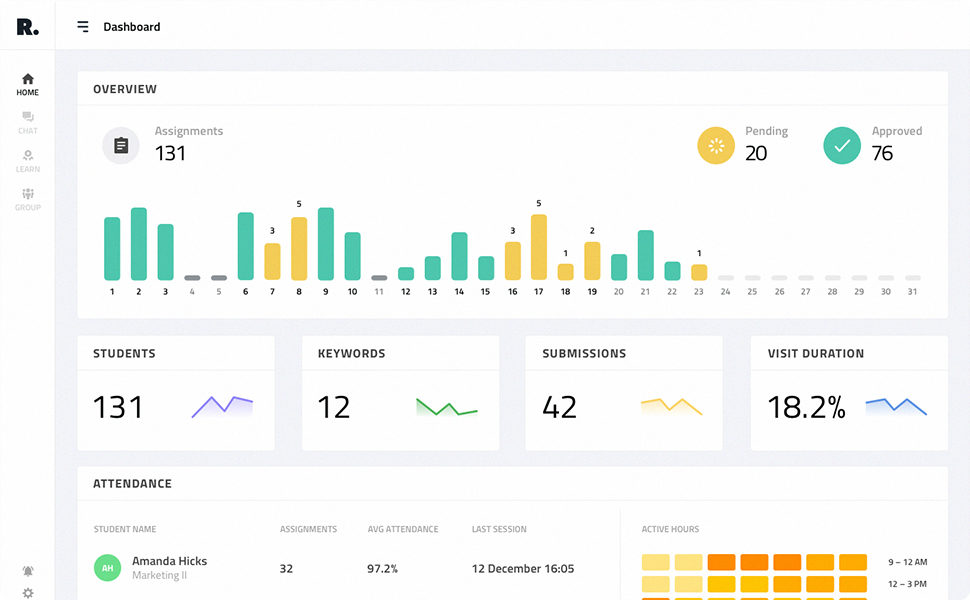Open the settings gear icon
The height and width of the screenshot is (600, 970).
[x=28, y=593]
